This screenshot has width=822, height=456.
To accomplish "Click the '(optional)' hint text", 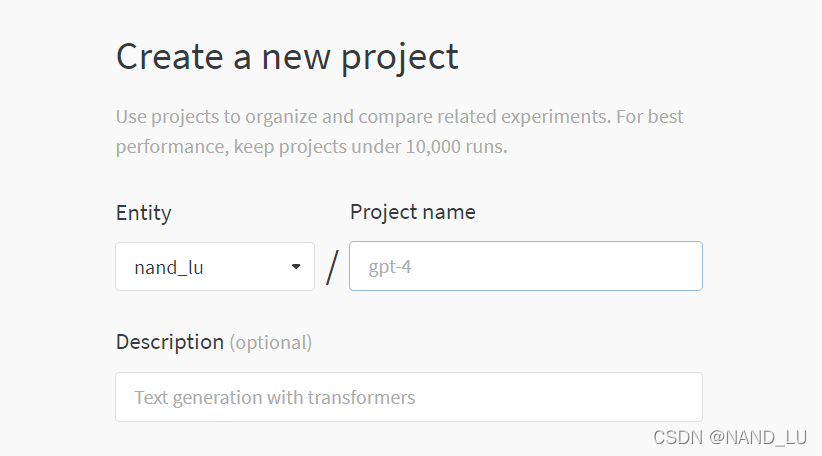I will 271,343.
